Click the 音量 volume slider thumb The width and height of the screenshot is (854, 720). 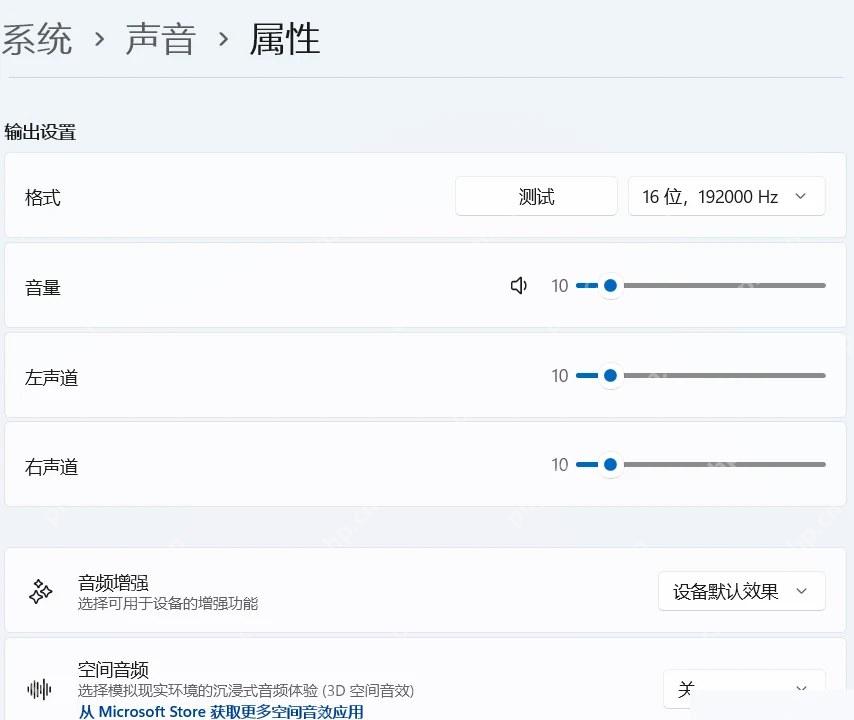[611, 285]
